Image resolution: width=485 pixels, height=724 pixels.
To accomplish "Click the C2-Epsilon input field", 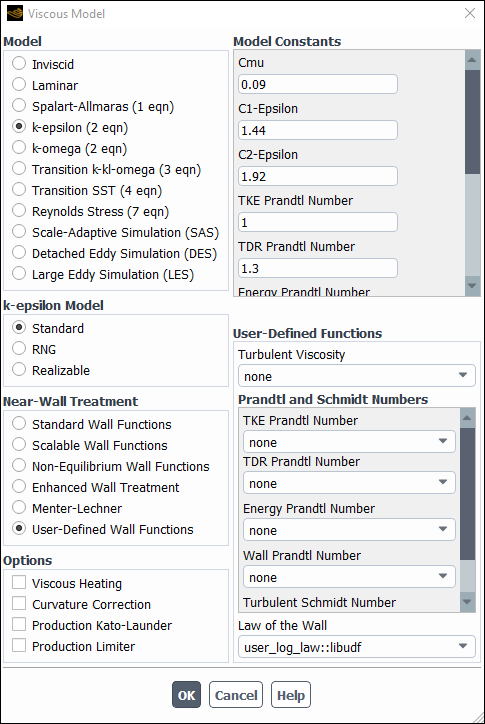I will pyautogui.click(x=318, y=176).
